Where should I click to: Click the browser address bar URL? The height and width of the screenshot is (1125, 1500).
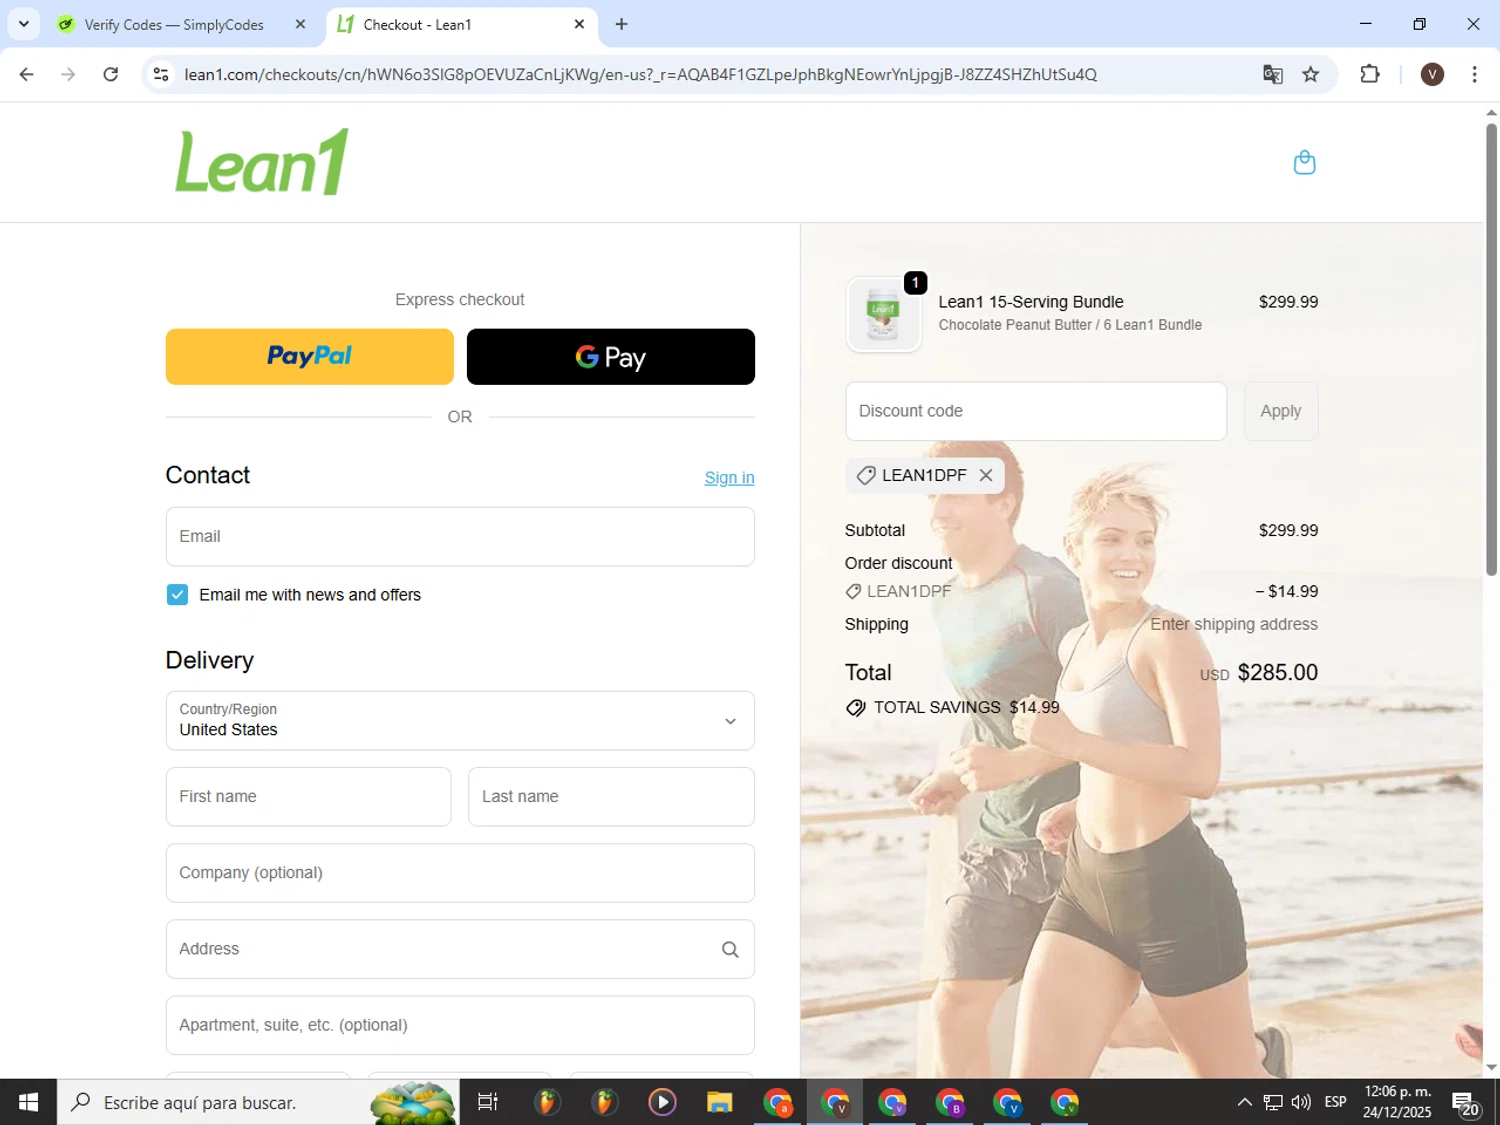click(640, 74)
